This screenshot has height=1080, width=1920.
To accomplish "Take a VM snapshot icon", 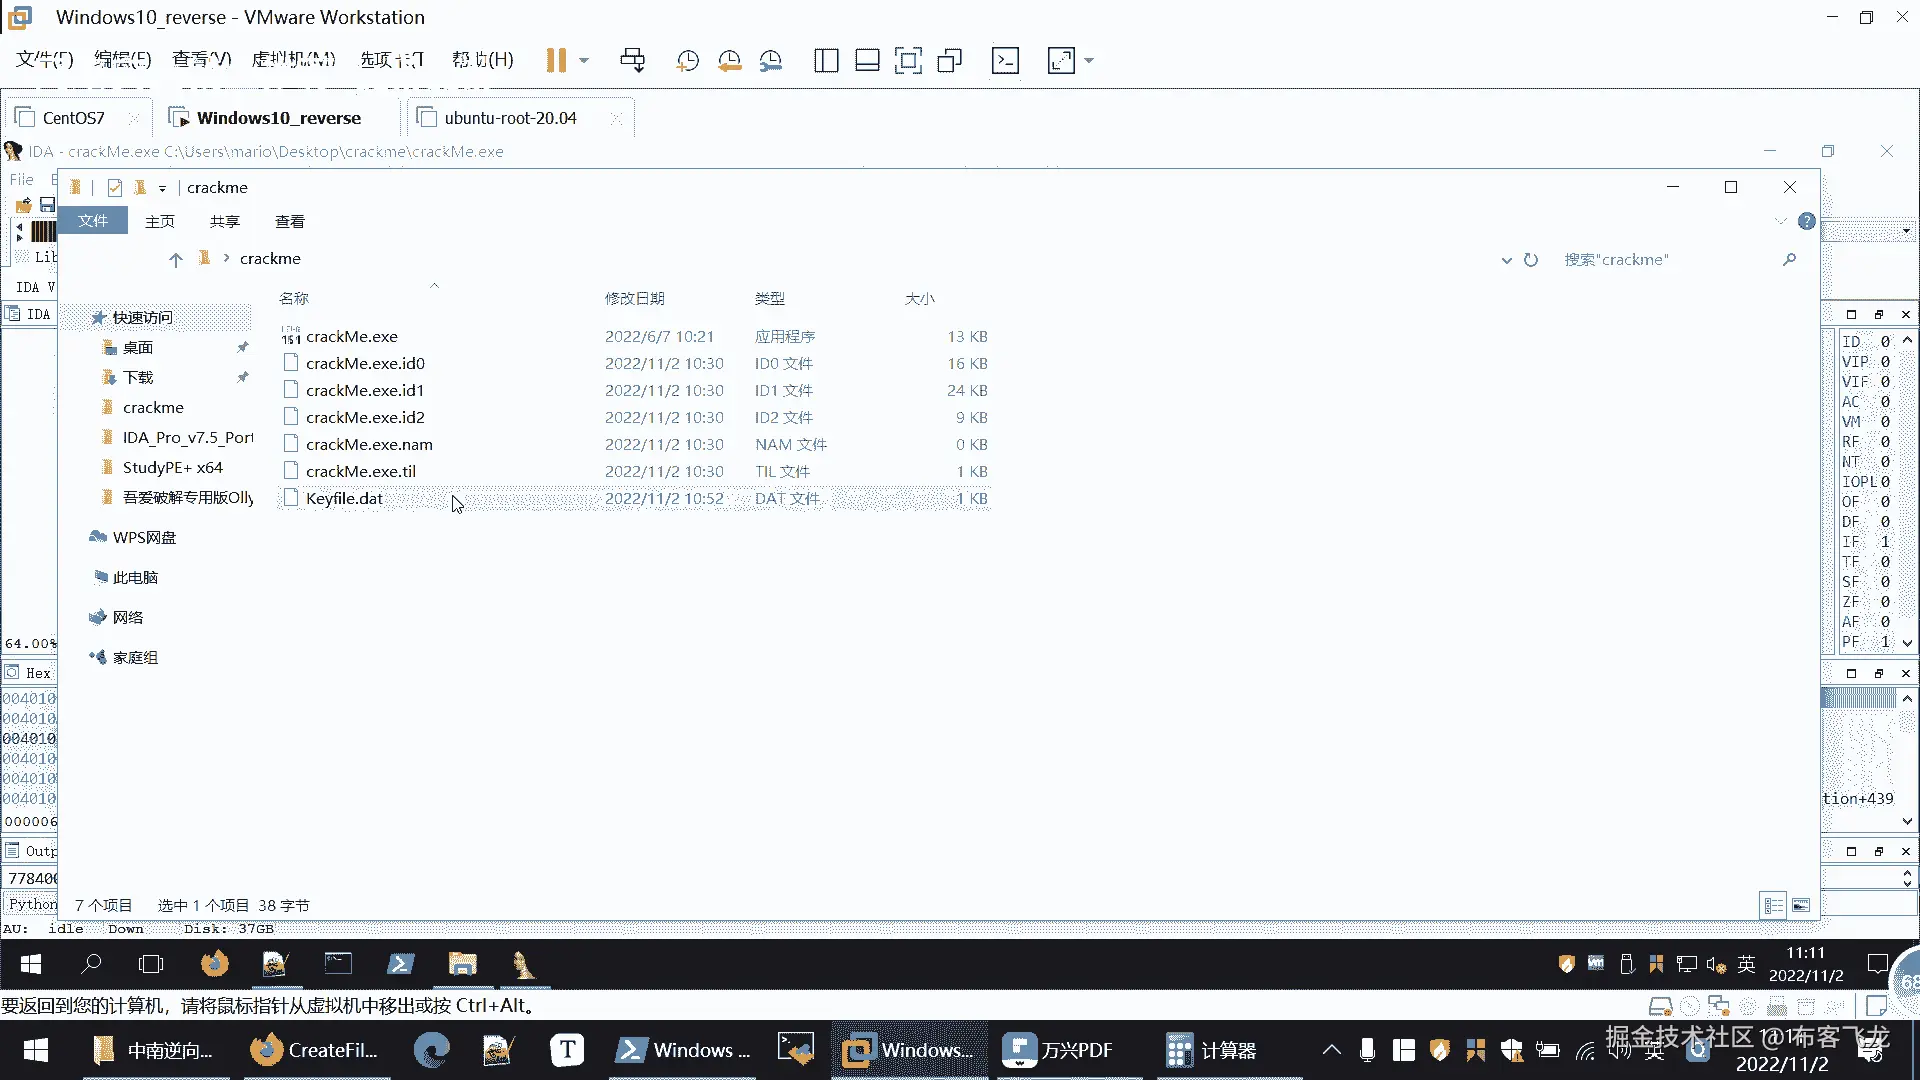I will coord(687,60).
